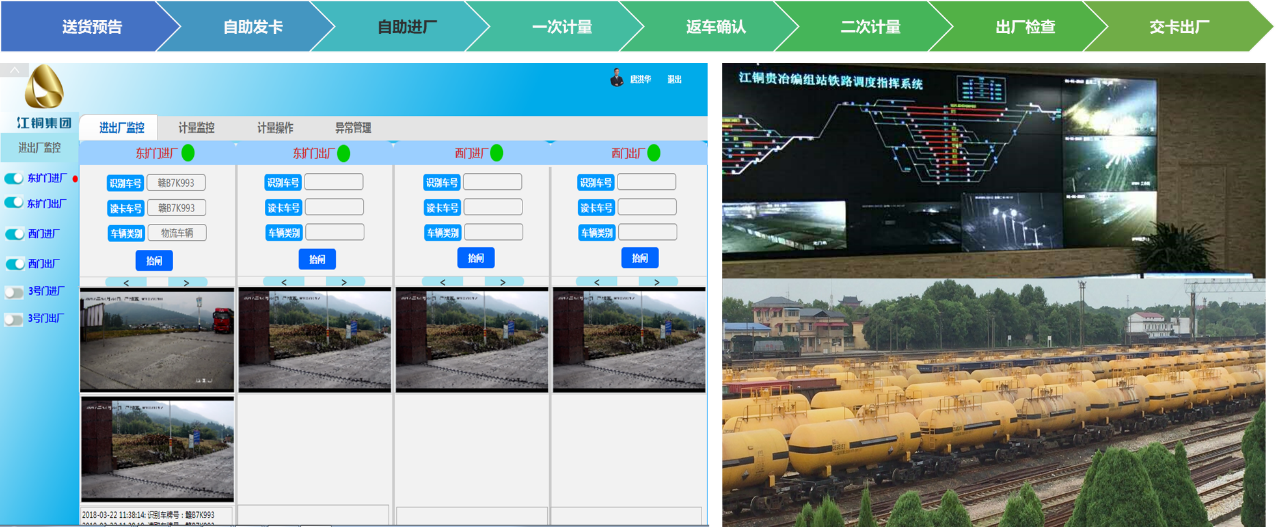Viewport: 1276px width, 527px height.
Task: Open the 异常管理 tab
Action: (352, 128)
